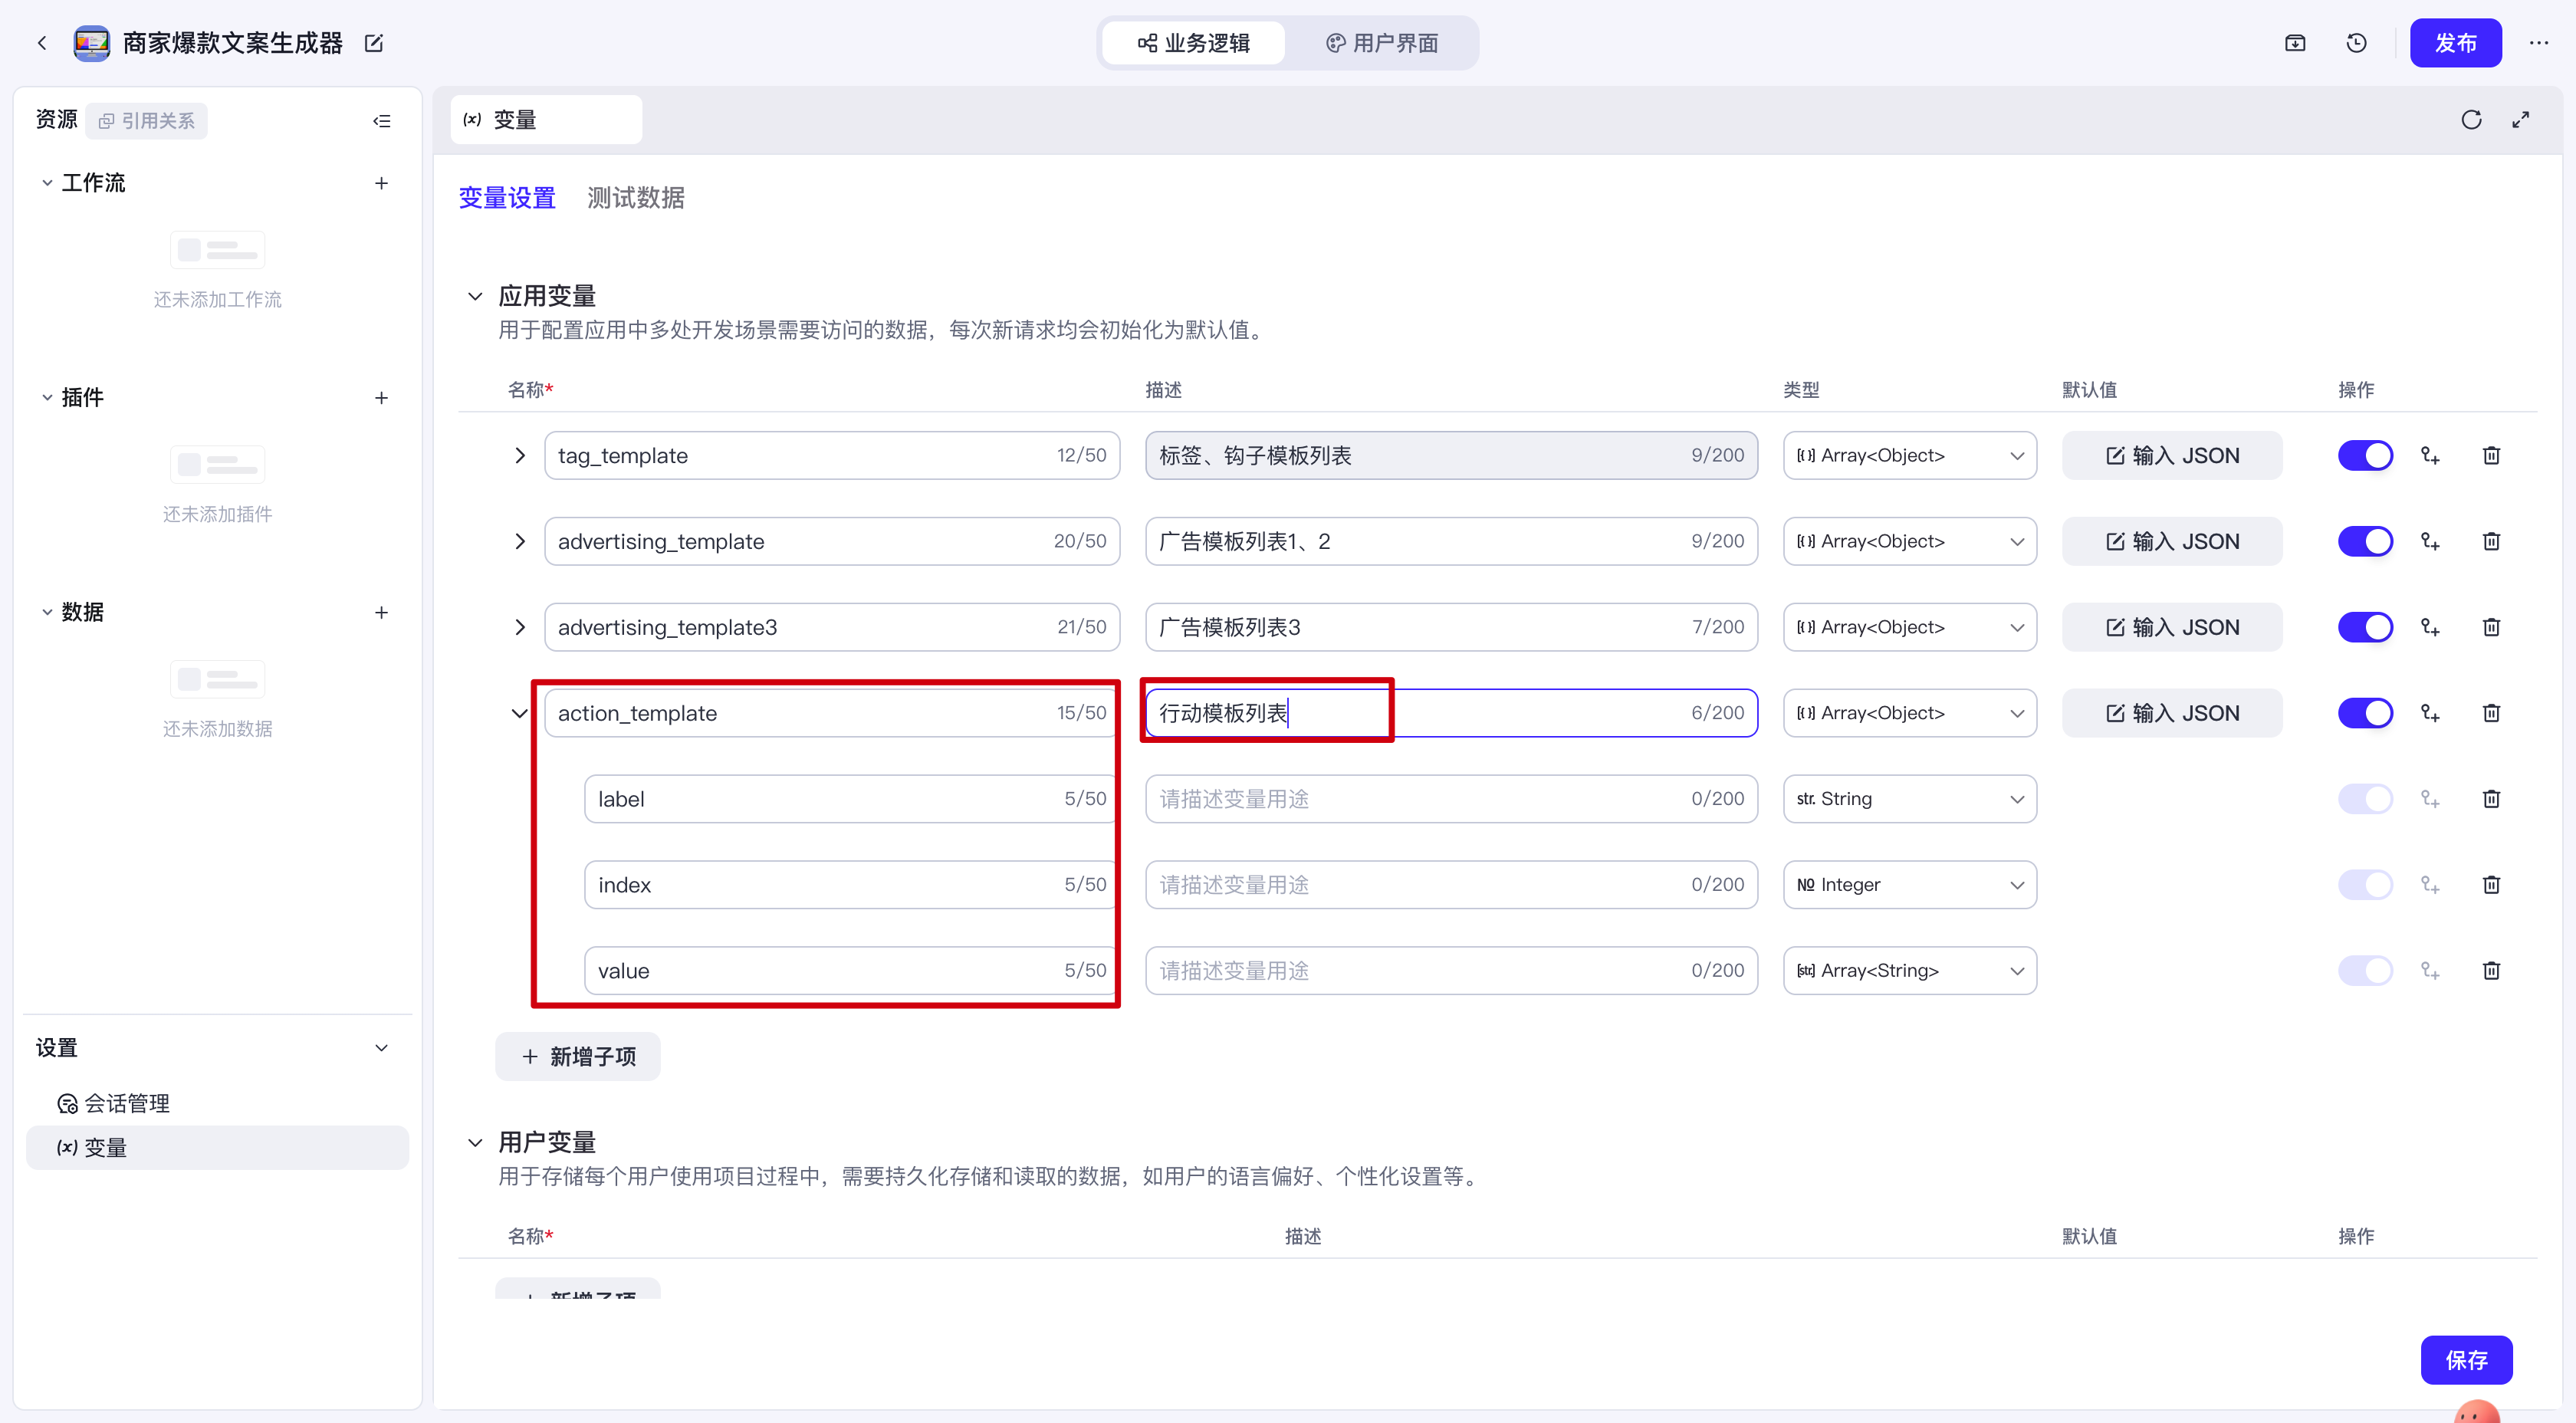Click the 发布 publish button
This screenshot has height=1423, width=2576.
[2455, 43]
